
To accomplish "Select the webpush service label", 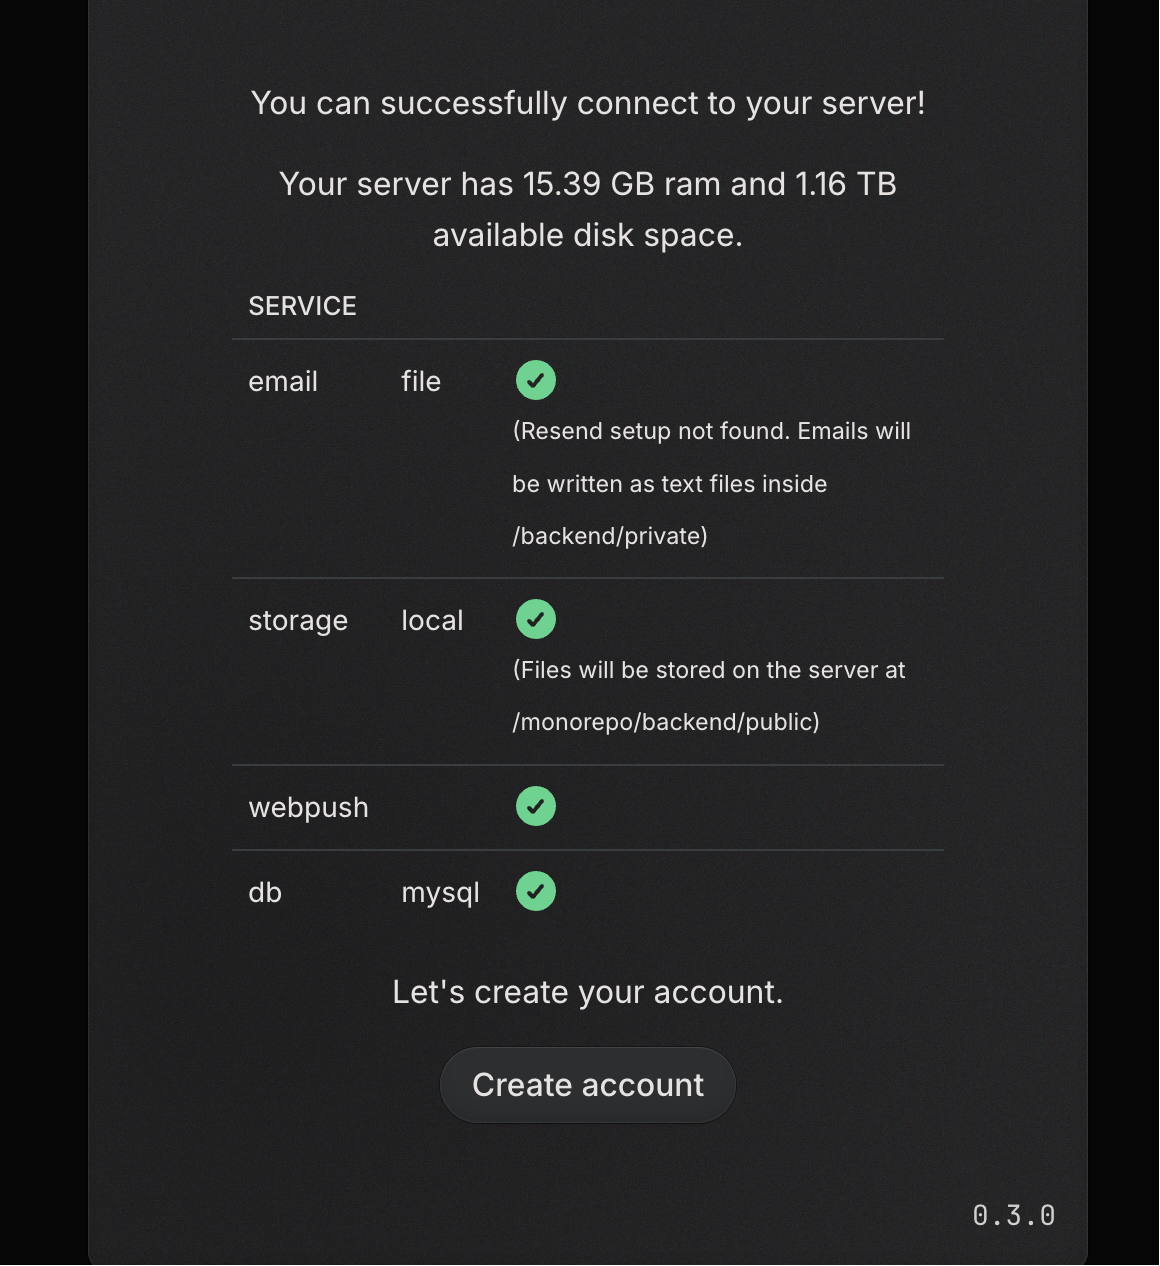I will point(309,808).
